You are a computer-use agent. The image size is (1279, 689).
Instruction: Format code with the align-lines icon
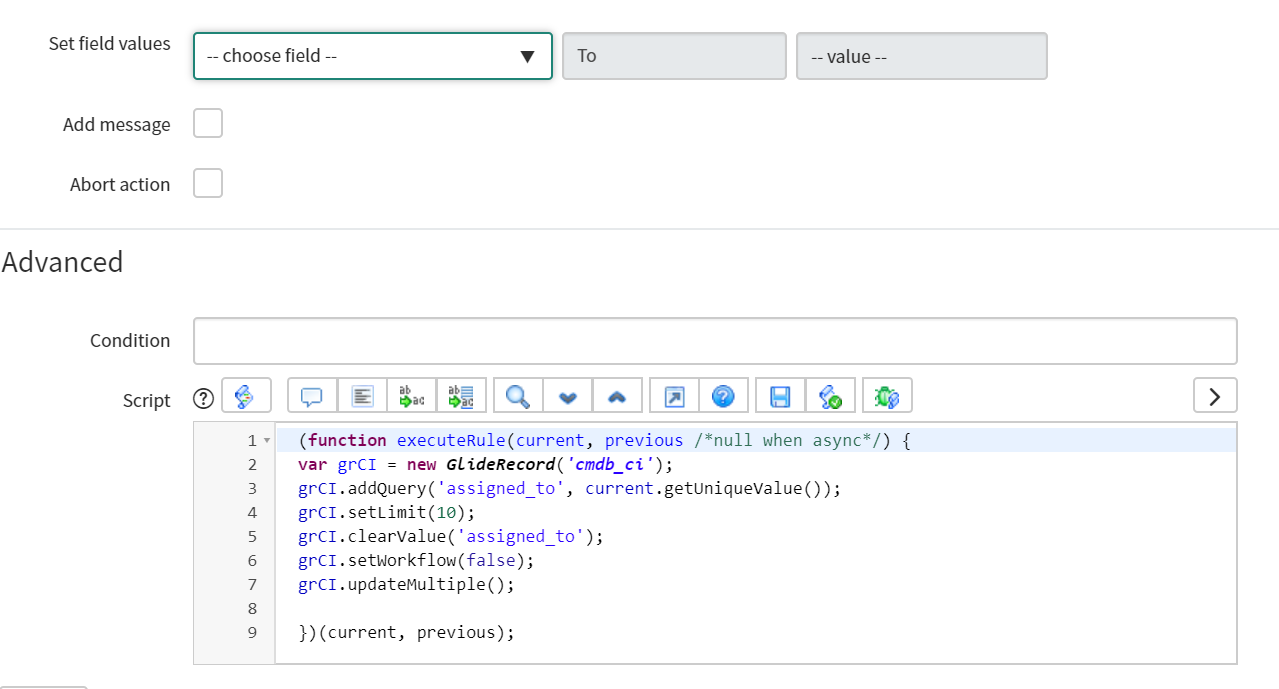point(362,396)
